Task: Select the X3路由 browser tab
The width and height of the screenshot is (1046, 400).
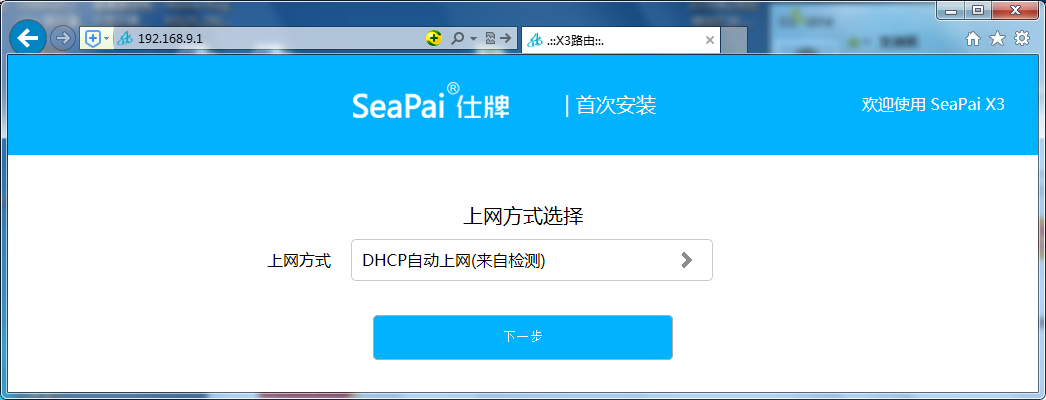Action: [x=620, y=40]
